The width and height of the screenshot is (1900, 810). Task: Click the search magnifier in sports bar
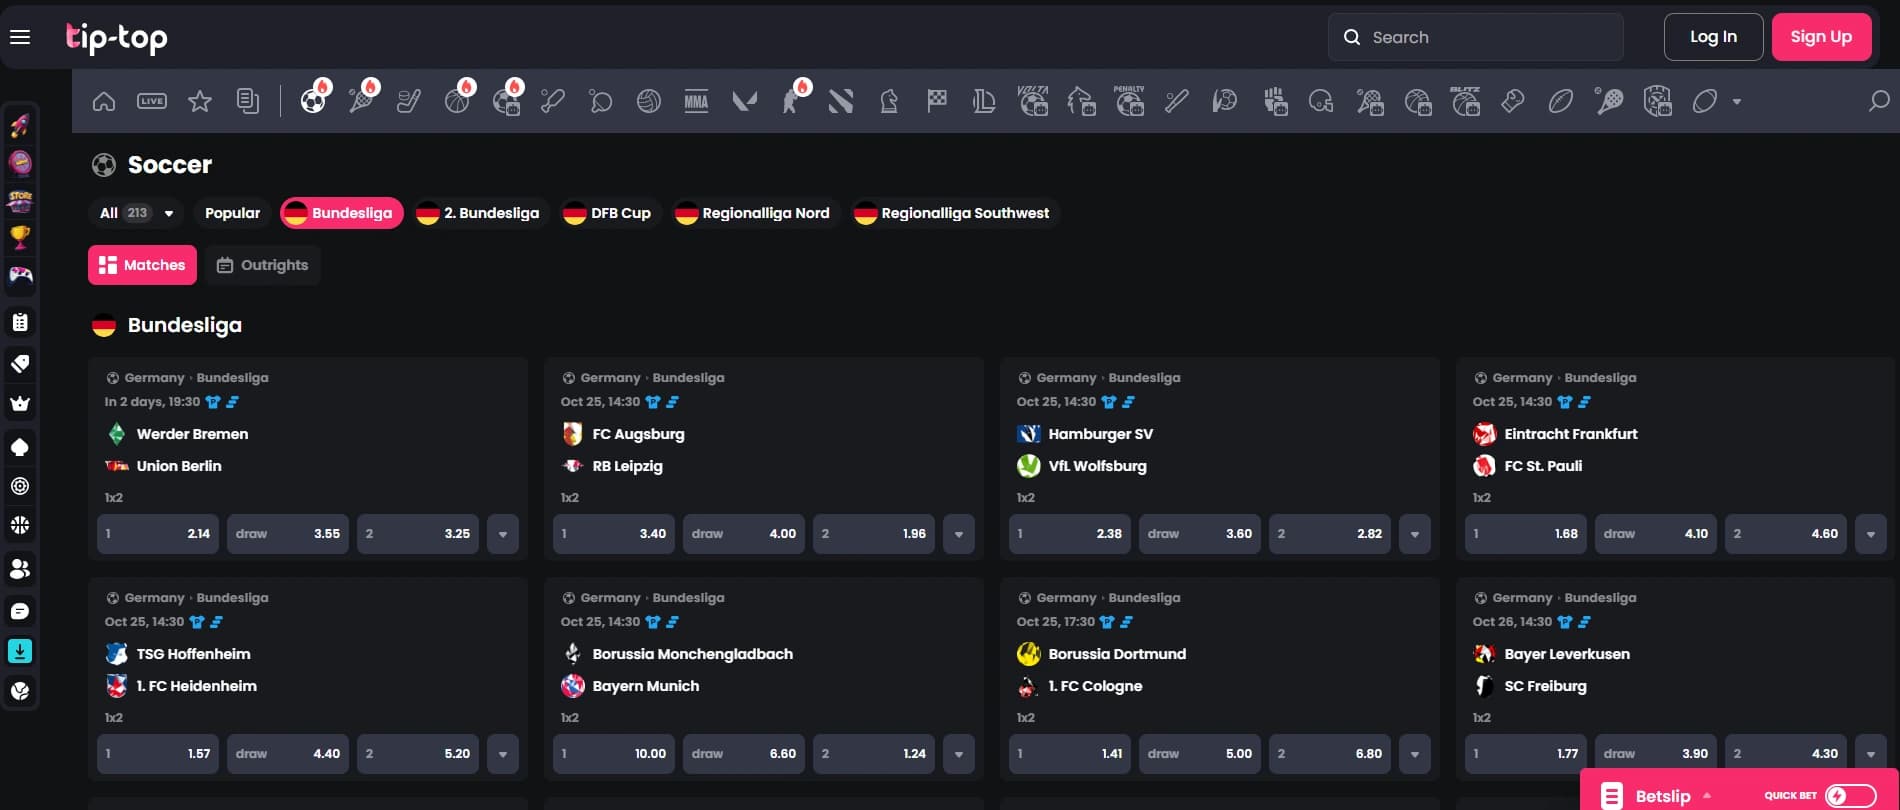[x=1879, y=101]
